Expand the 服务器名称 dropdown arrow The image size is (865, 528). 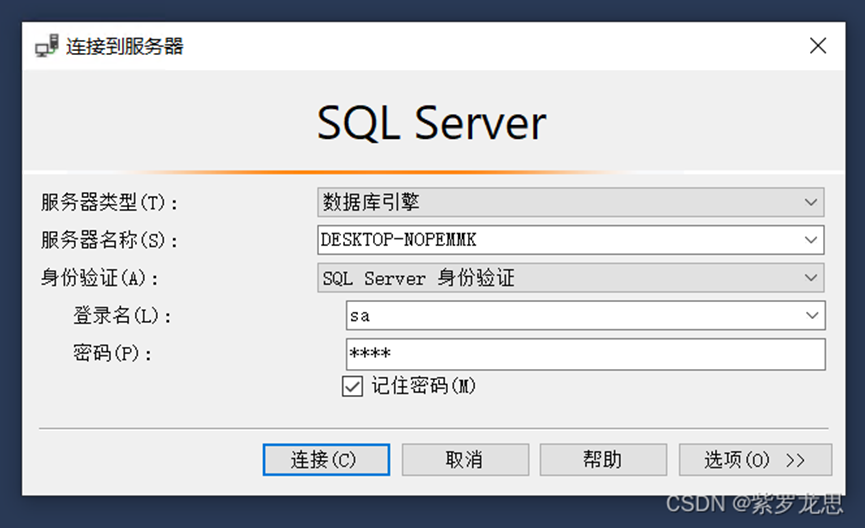[810, 239]
